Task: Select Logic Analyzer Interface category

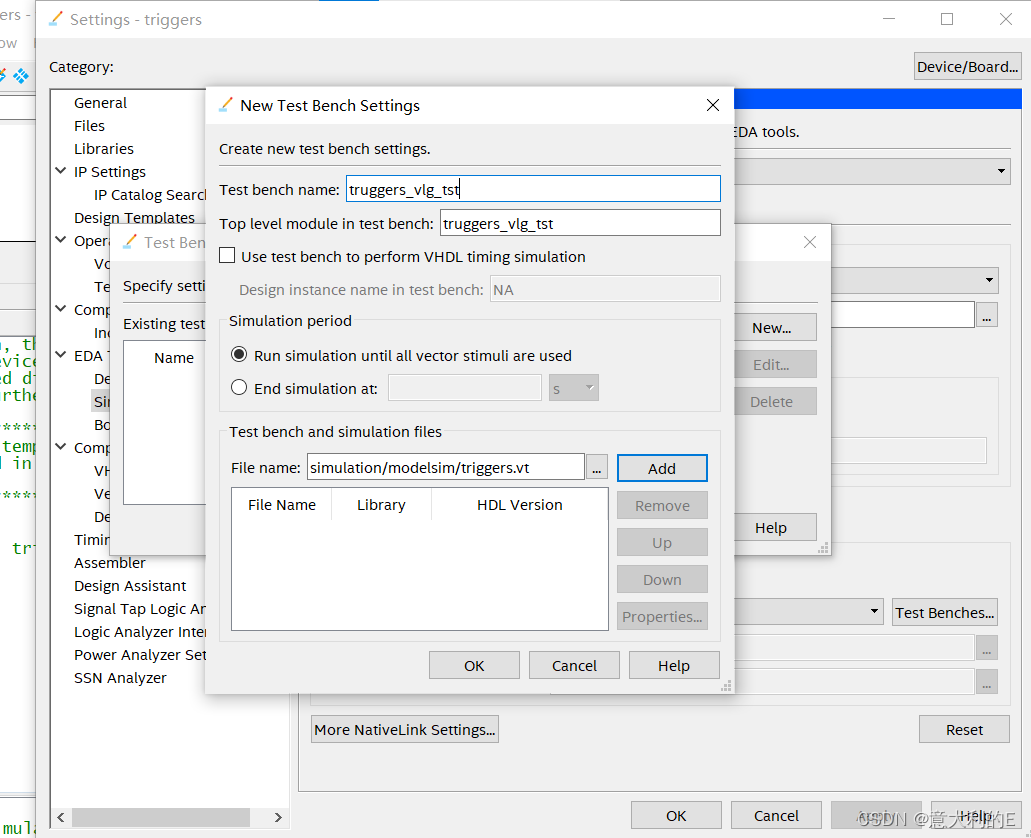Action: coord(139,632)
